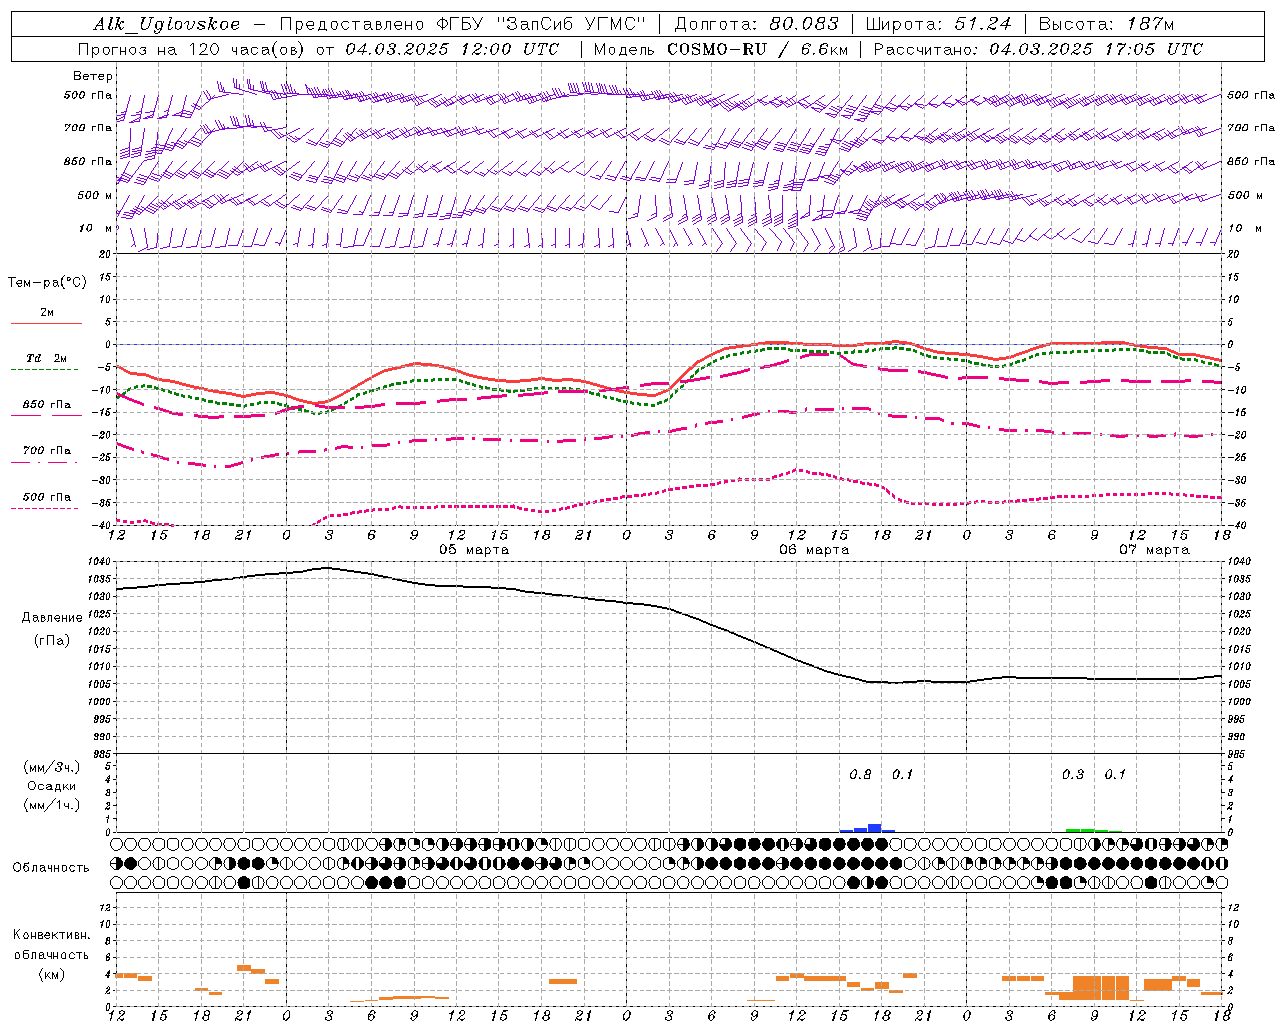Click the '06 марта' date label

[x=814, y=549]
